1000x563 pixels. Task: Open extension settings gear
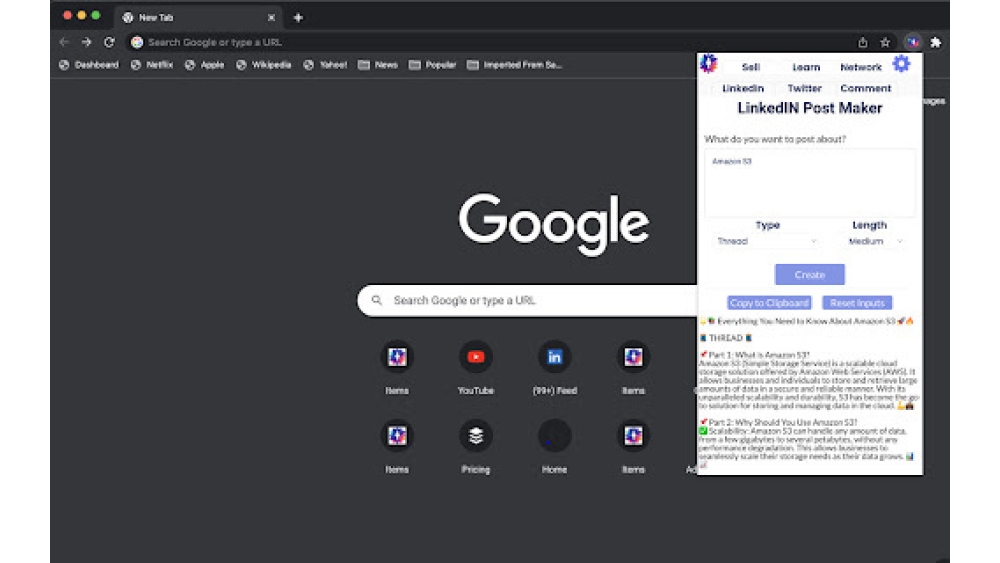pos(901,63)
